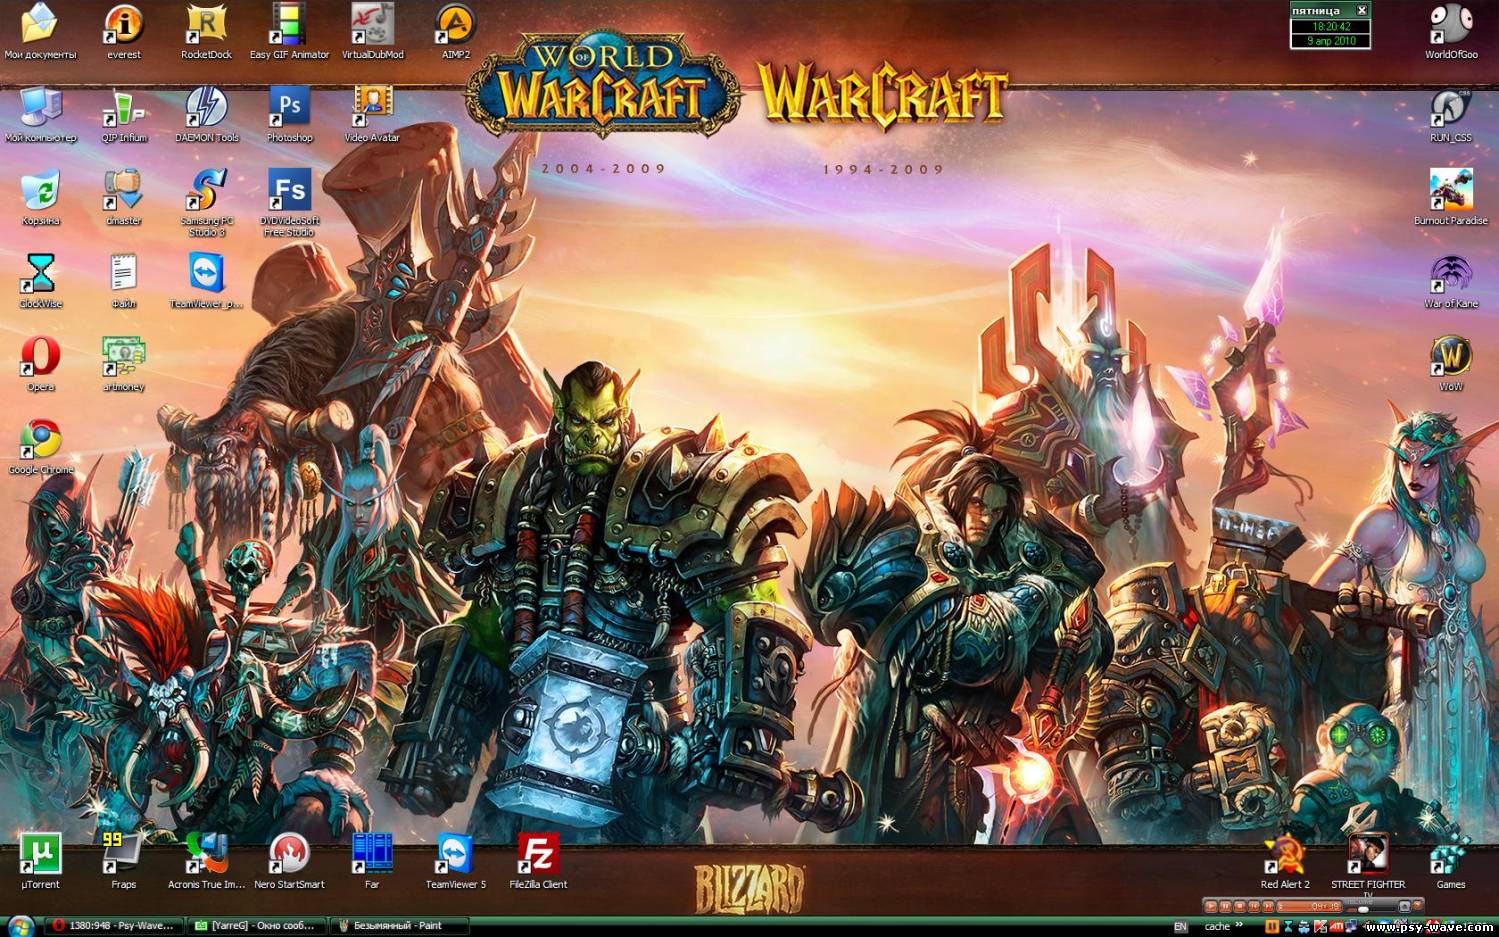
Task: Change EN language indicator
Action: click(1180, 927)
